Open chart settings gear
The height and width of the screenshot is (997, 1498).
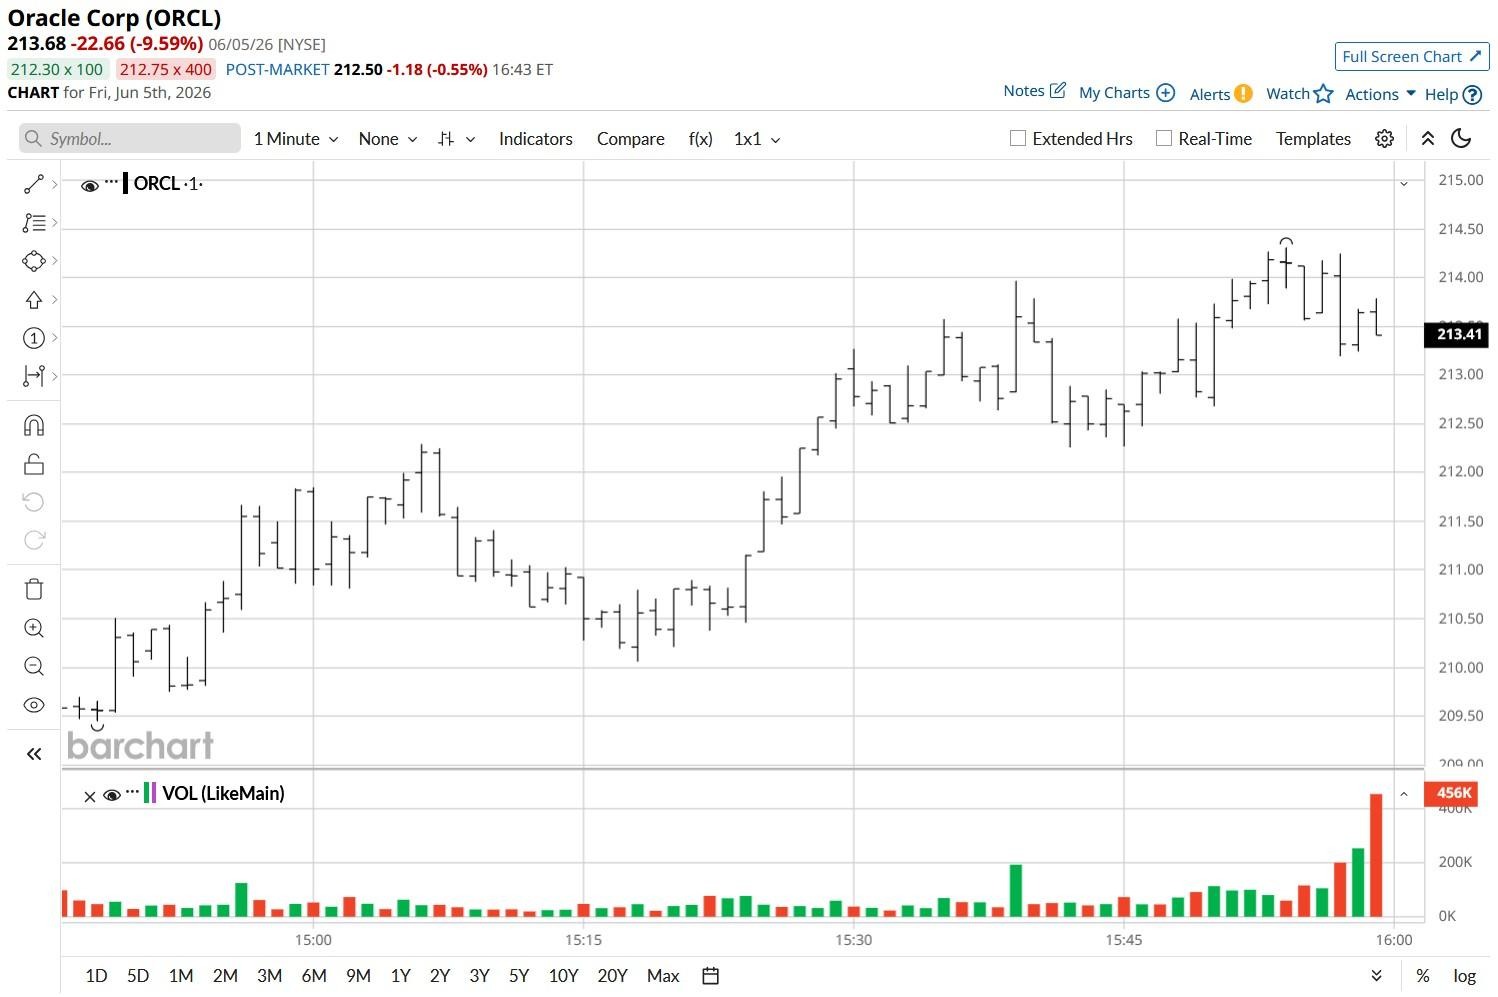coord(1384,139)
